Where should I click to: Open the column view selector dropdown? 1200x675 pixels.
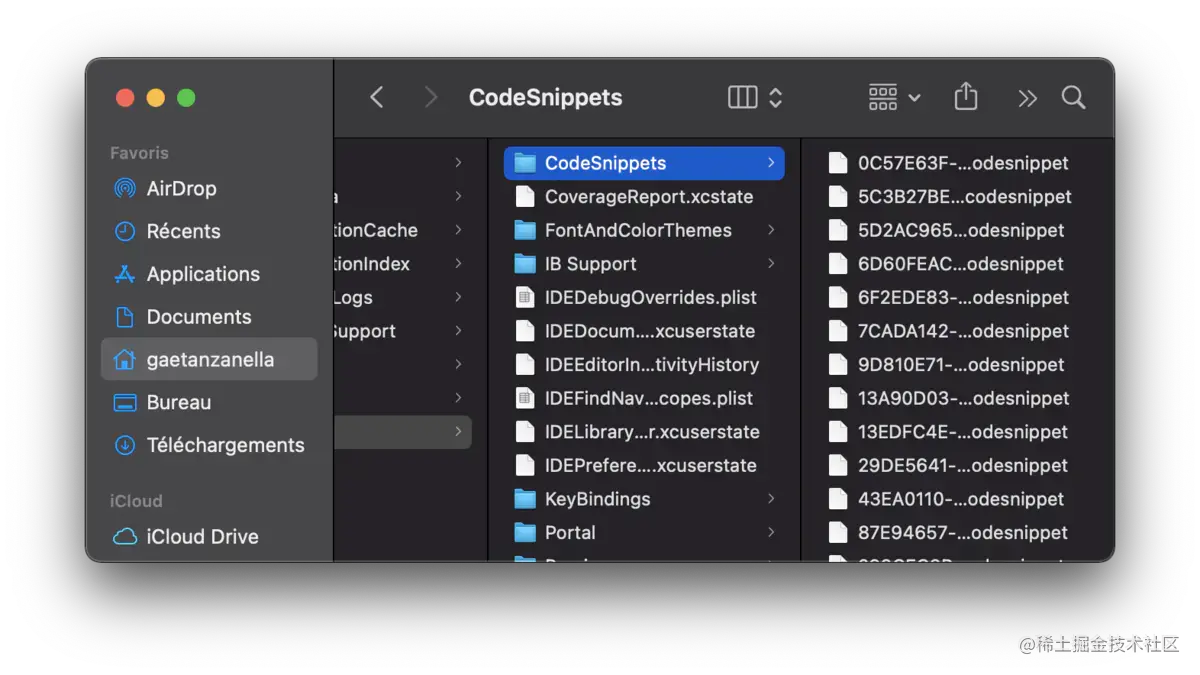(x=753, y=96)
